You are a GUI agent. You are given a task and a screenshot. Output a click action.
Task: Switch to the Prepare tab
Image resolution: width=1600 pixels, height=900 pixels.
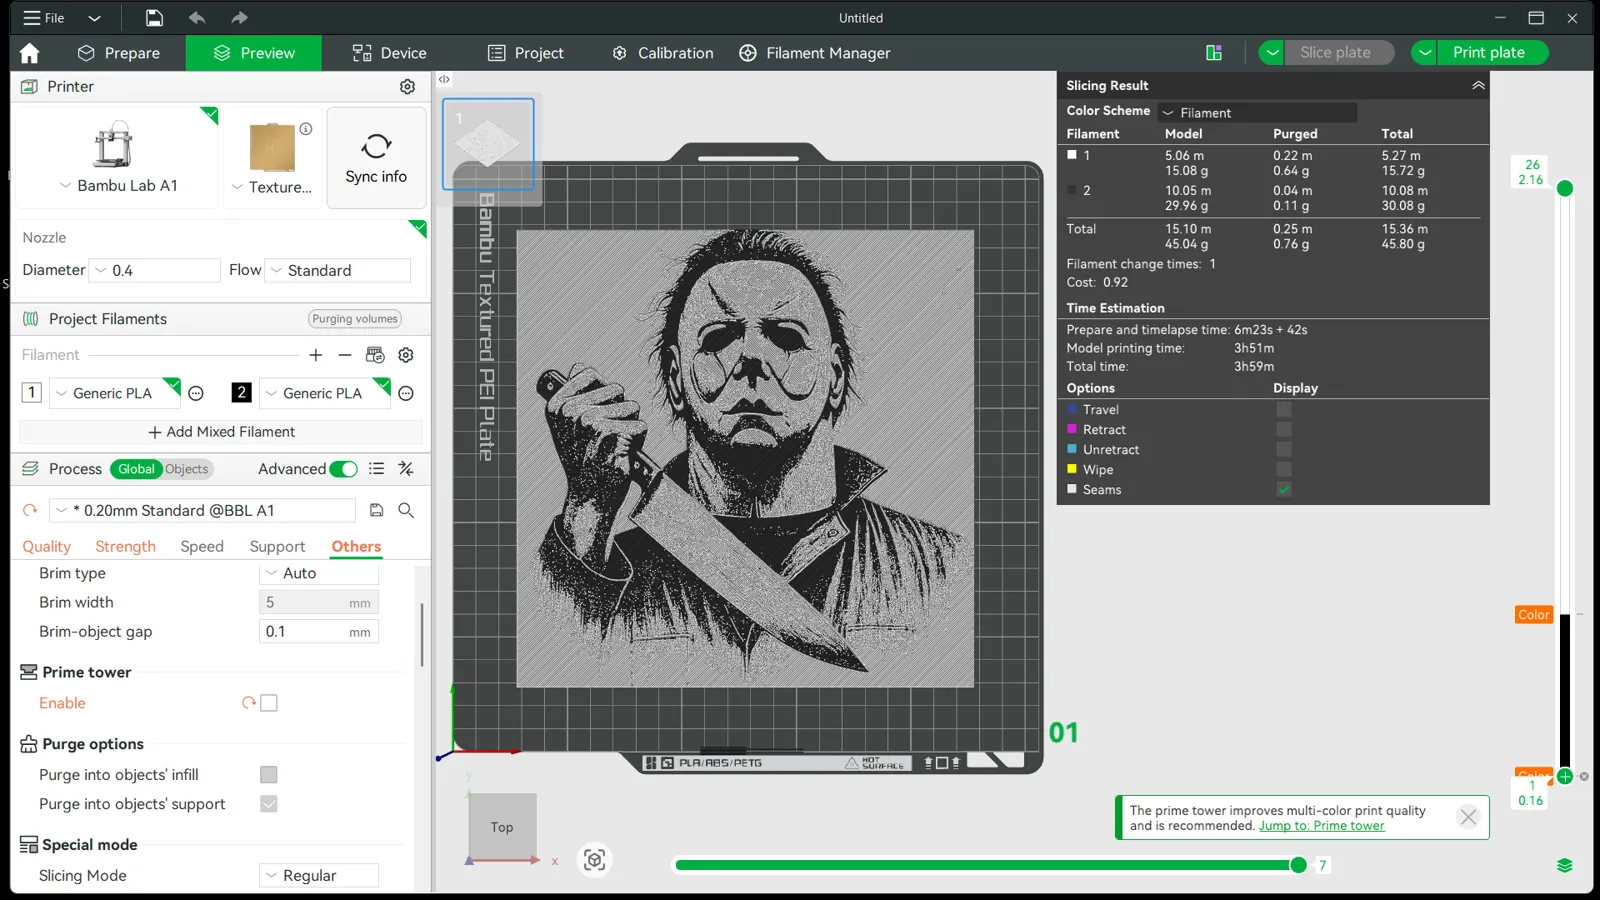click(118, 53)
